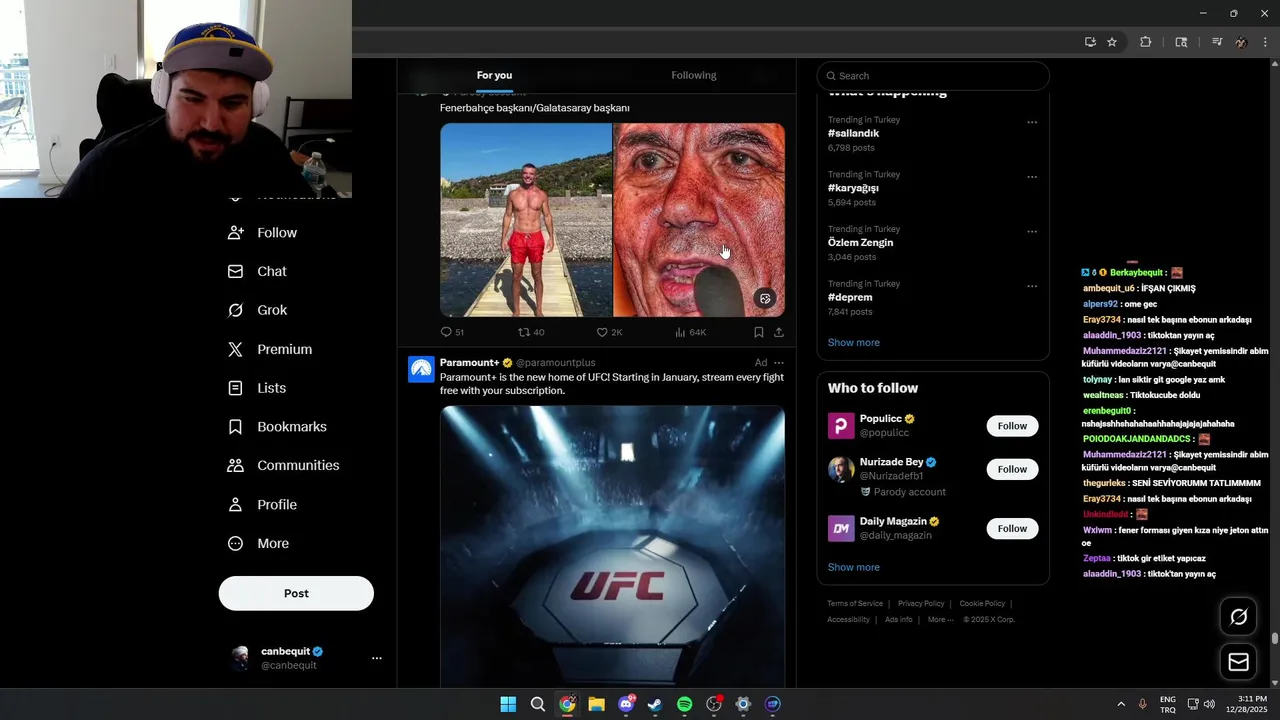
Task: Click the Premium X logo icon
Action: click(x=236, y=349)
